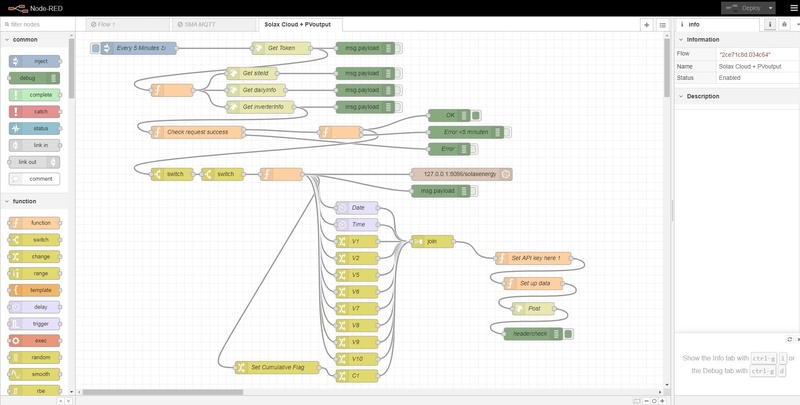Toggle the OK debug node button
800x405 pixels.
(x=476, y=116)
